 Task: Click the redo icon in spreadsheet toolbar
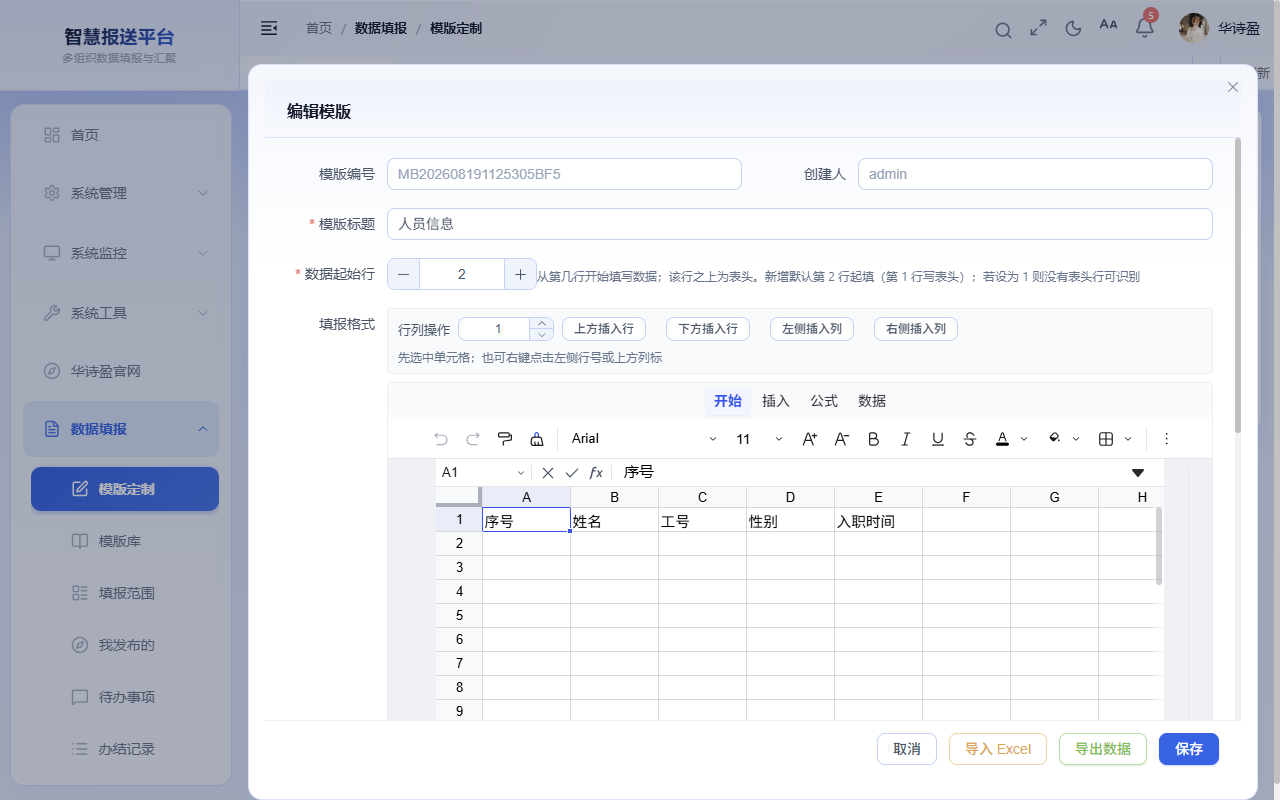(x=473, y=439)
